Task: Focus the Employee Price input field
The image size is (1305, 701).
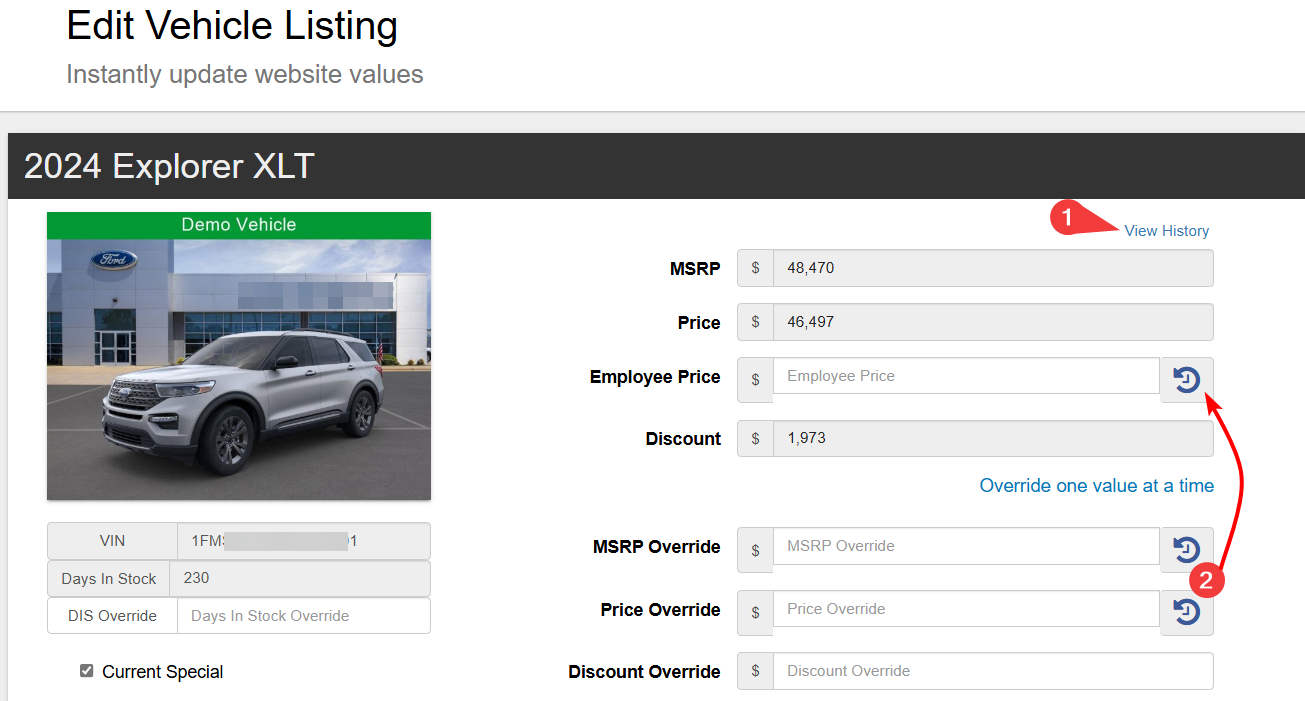Action: [x=966, y=376]
